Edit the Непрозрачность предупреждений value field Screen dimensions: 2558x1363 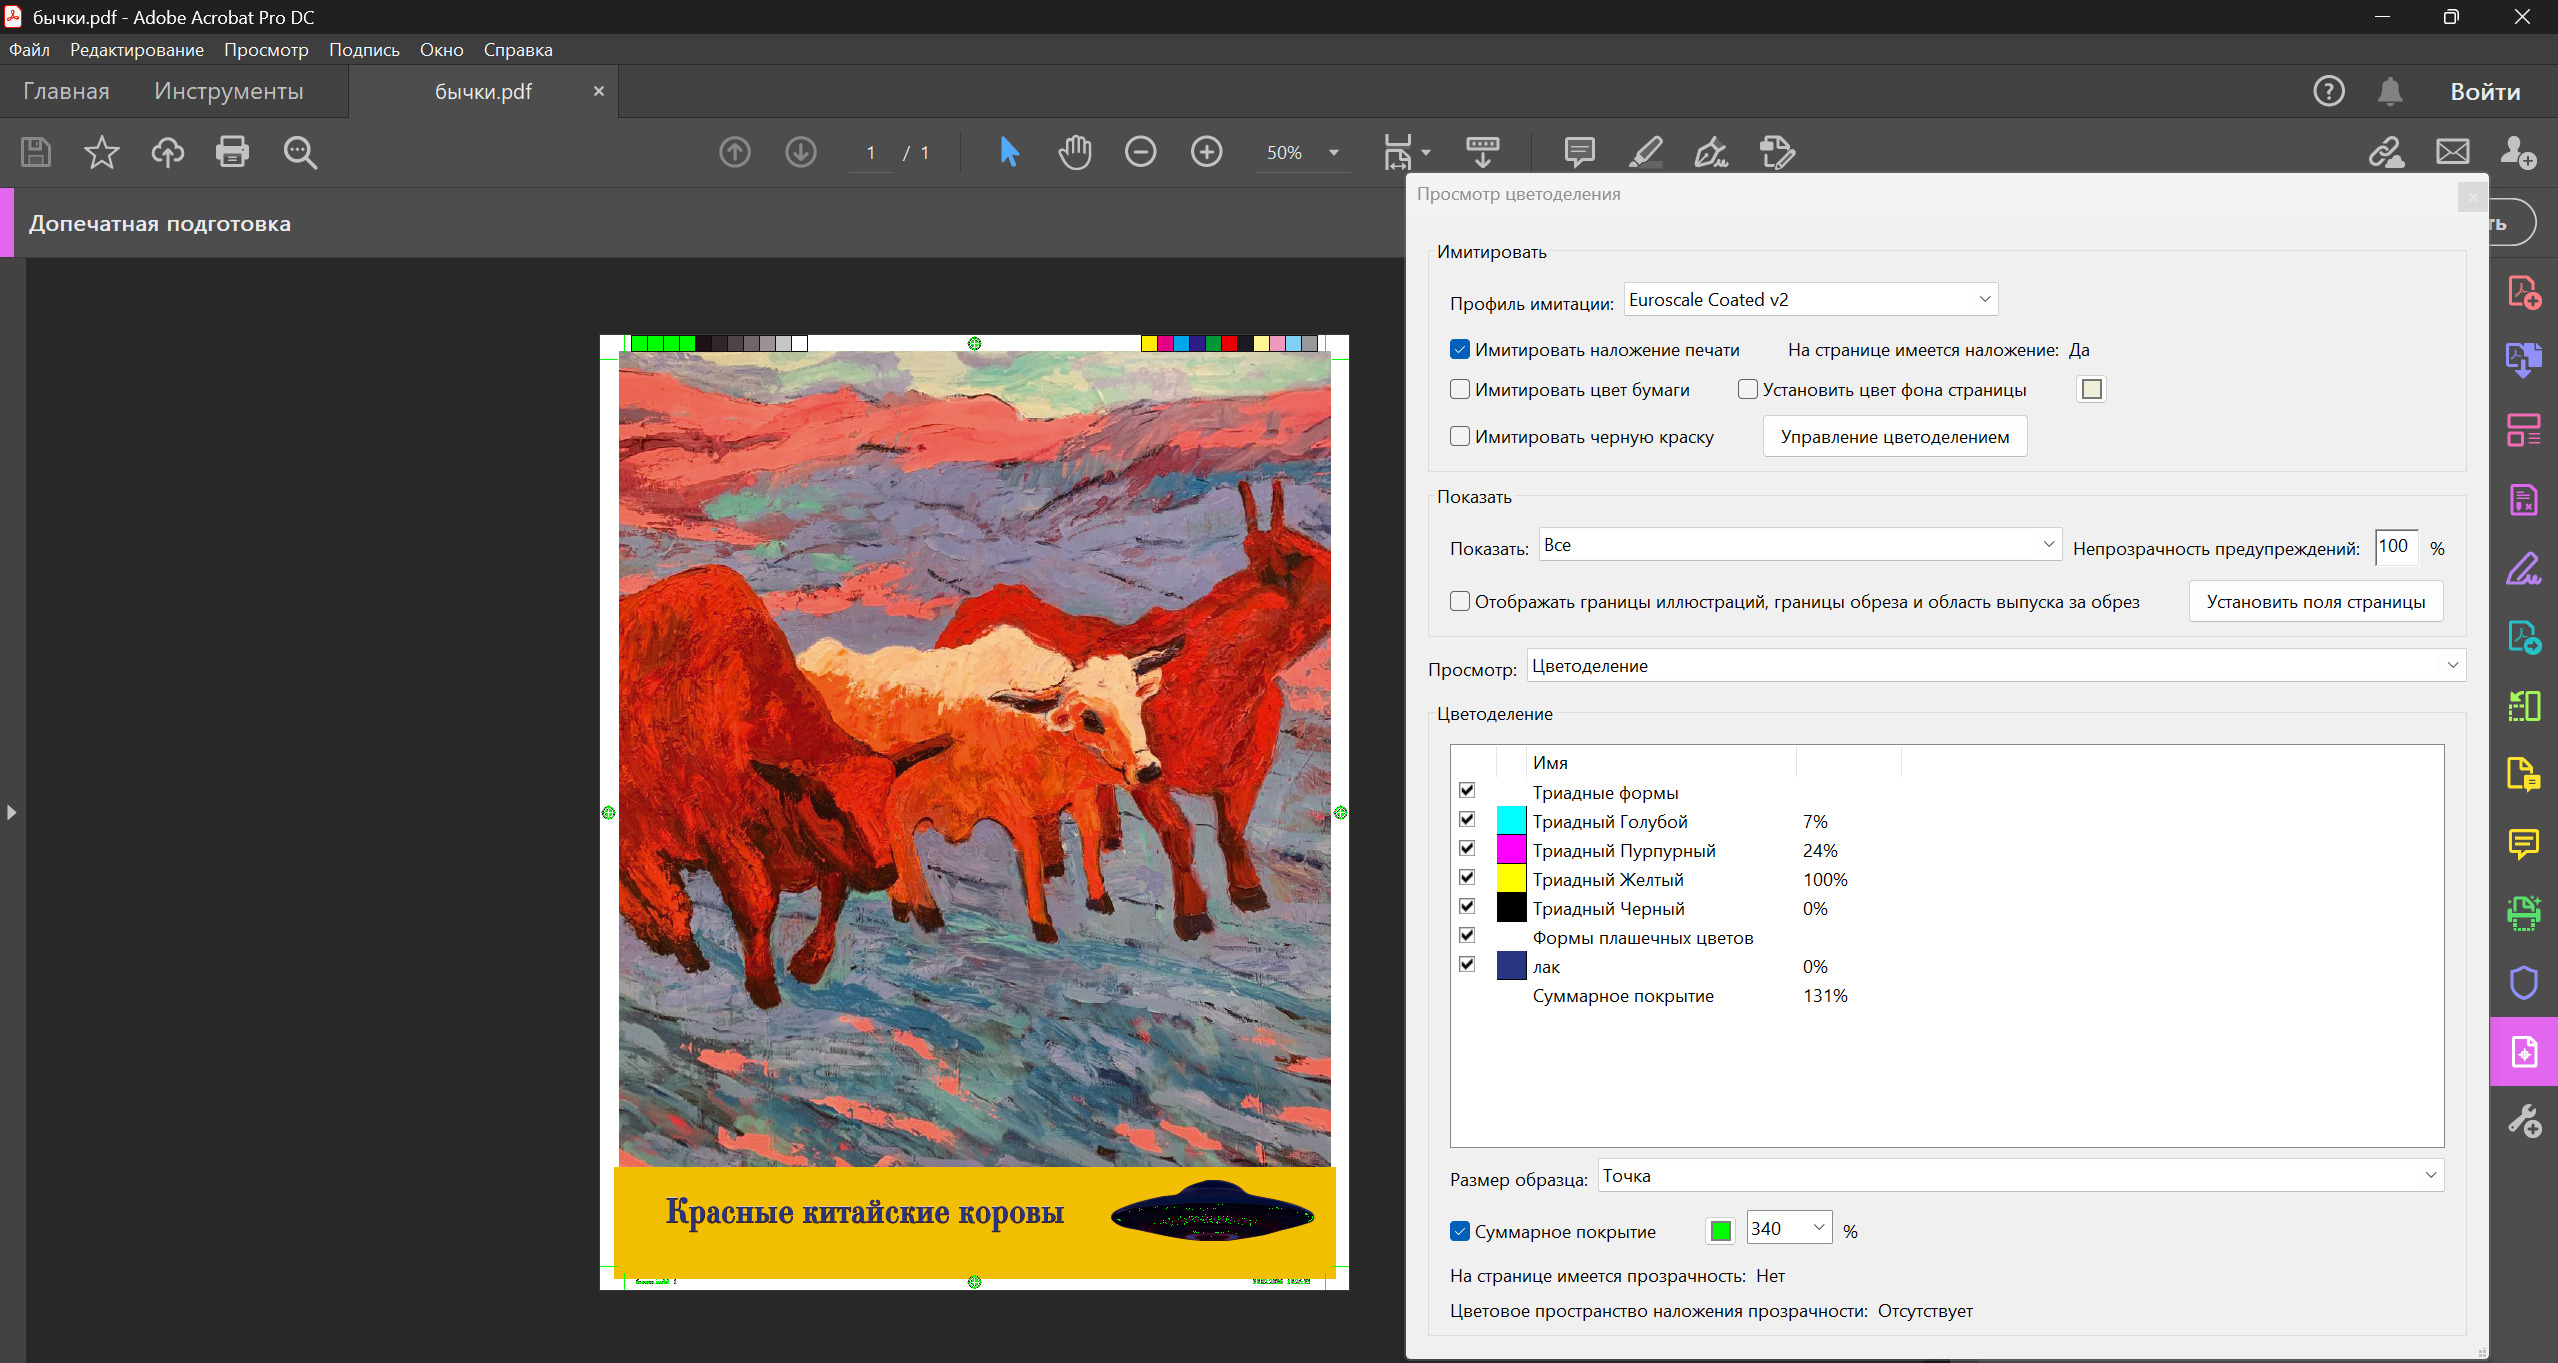point(2396,546)
